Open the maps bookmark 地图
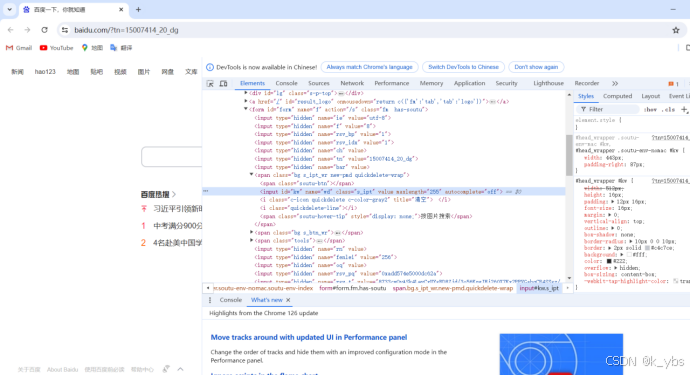 coord(92,48)
